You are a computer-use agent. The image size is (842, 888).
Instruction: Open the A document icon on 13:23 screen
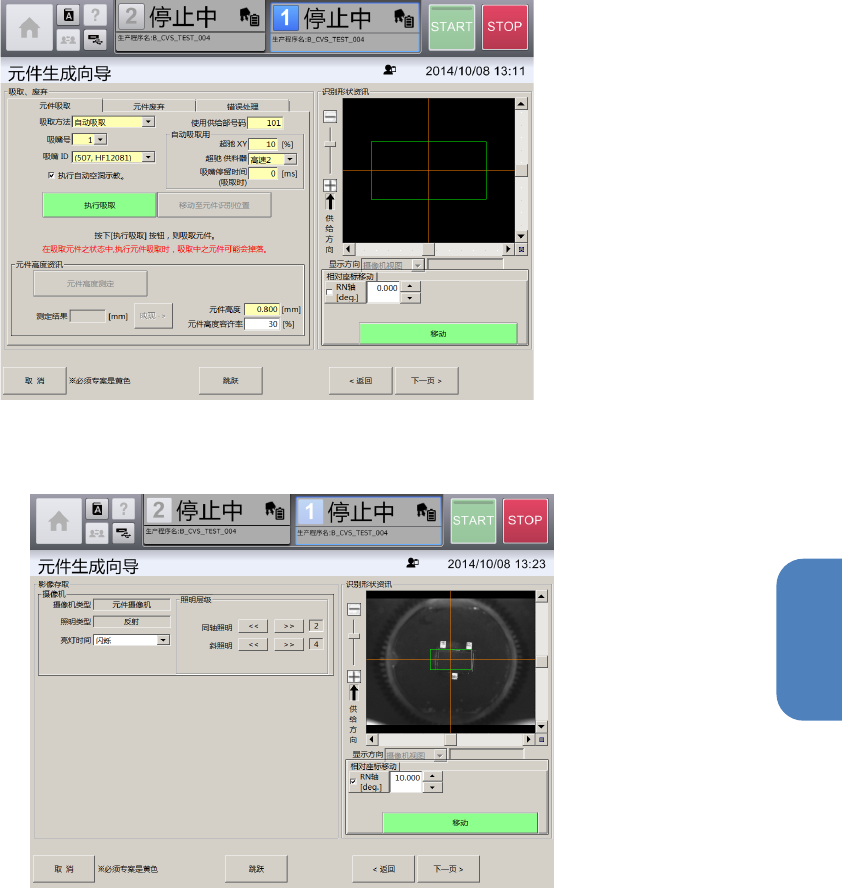point(97,509)
